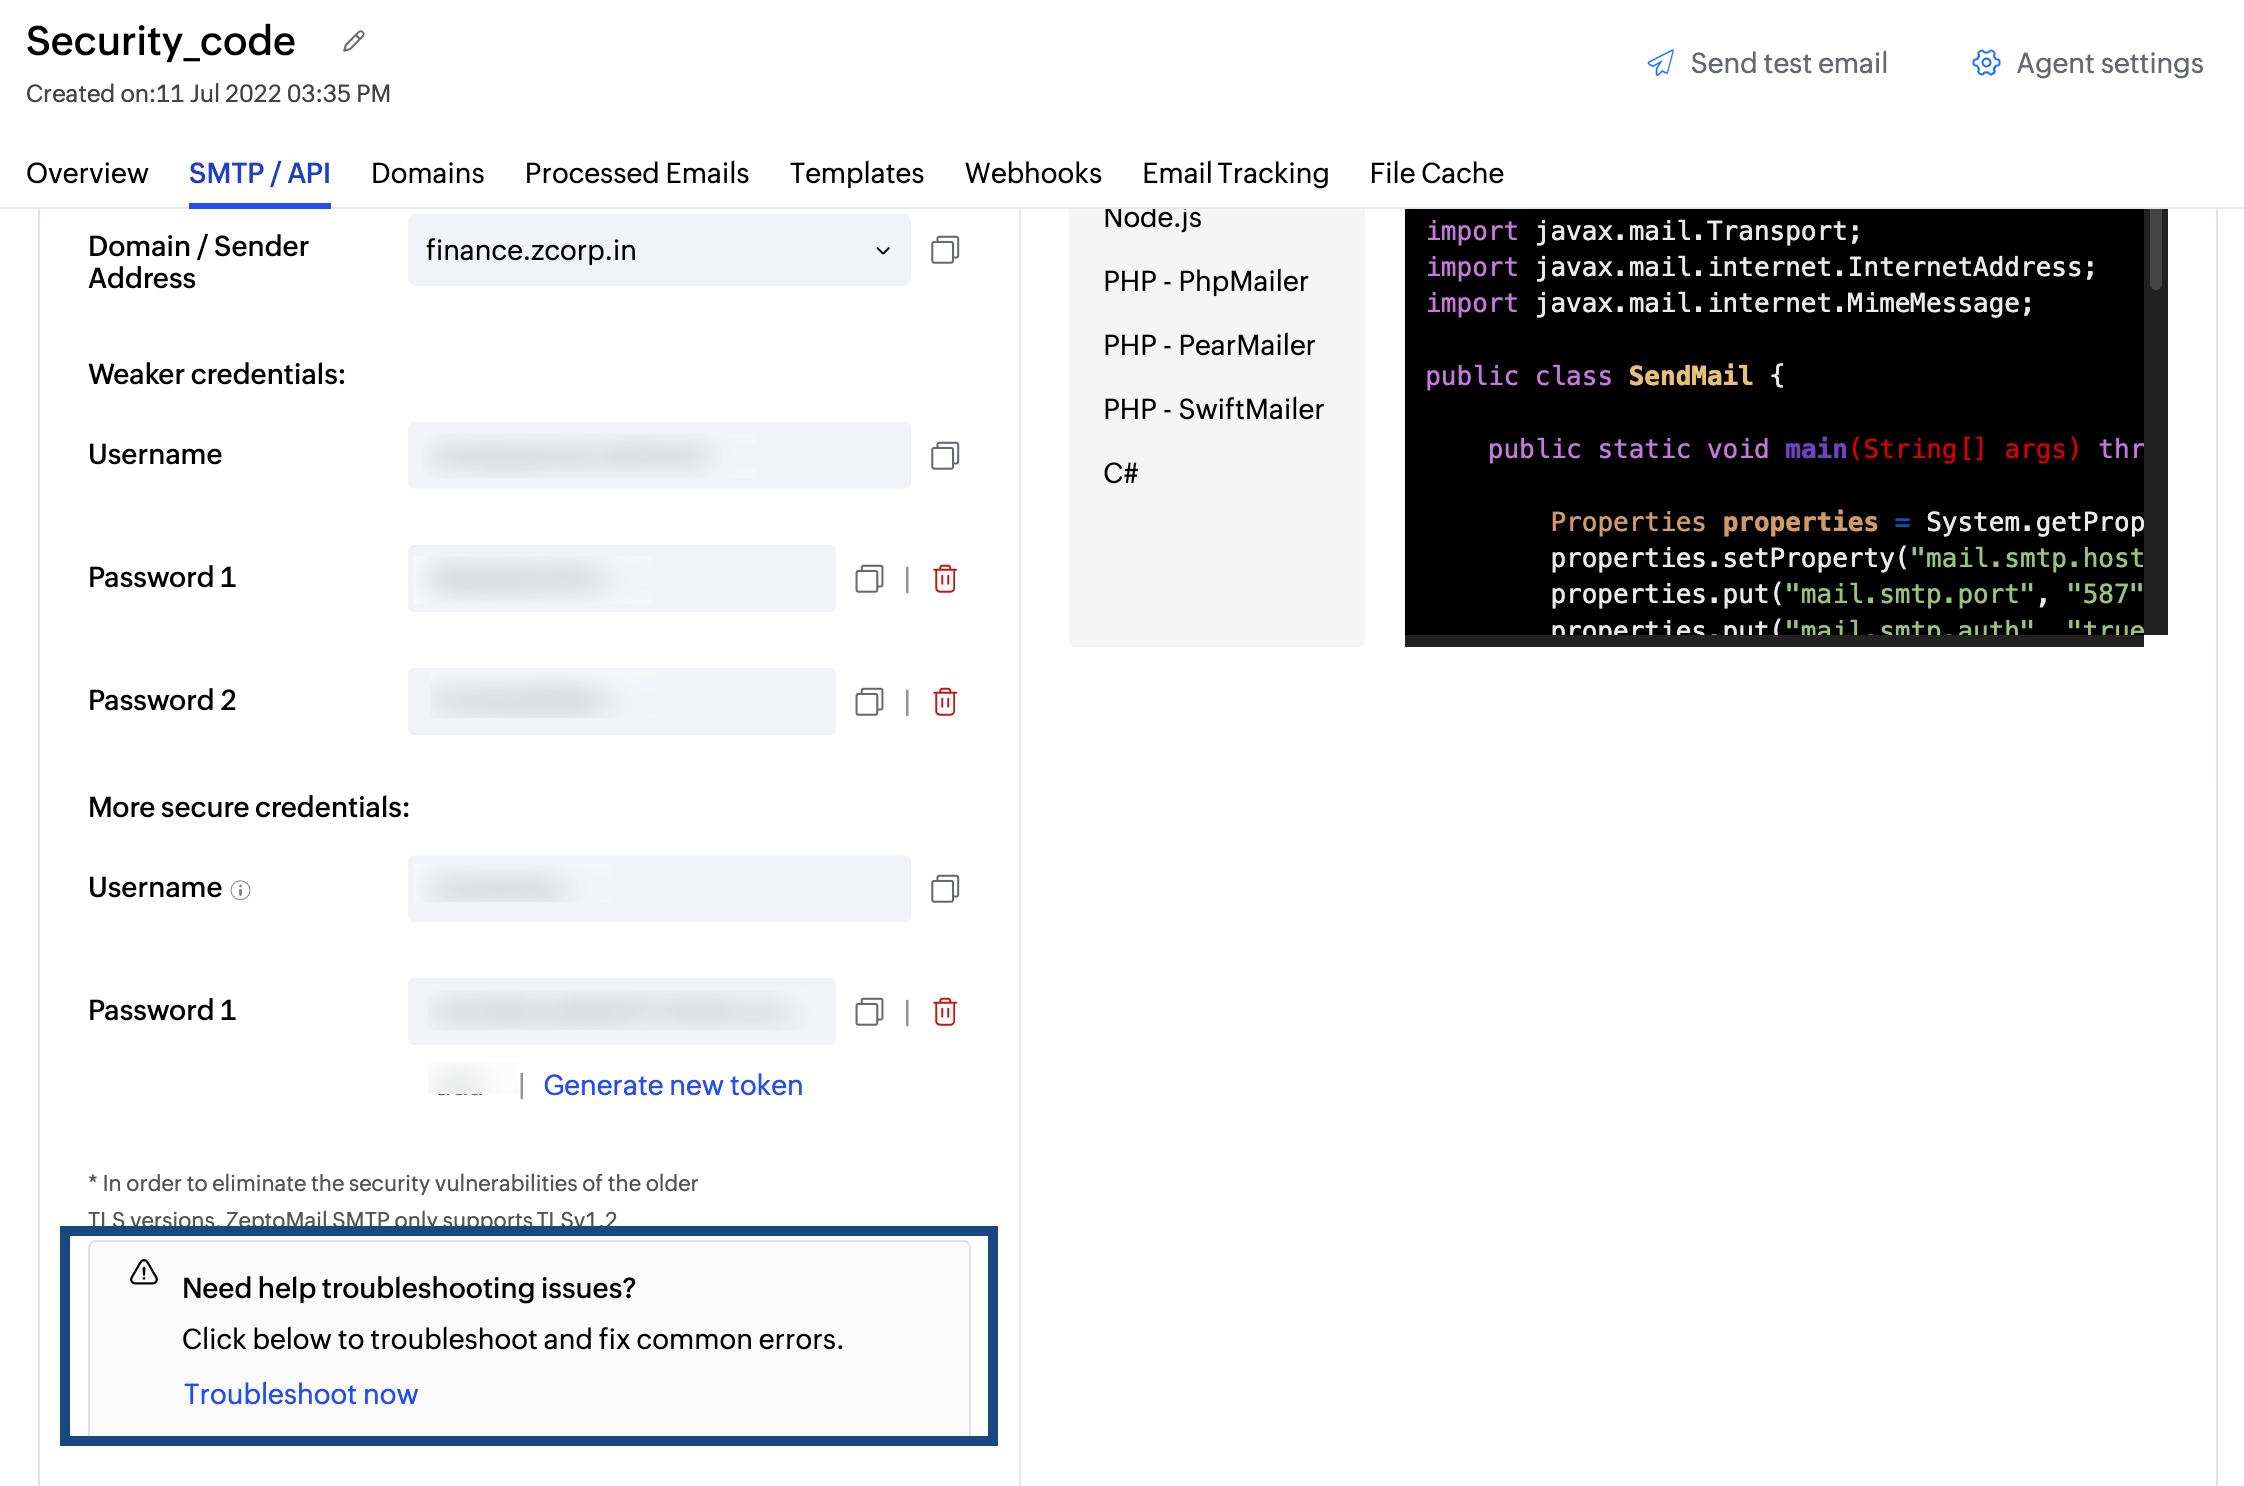
Task: Select PHP - PhpMailer code sample
Action: 1205,281
